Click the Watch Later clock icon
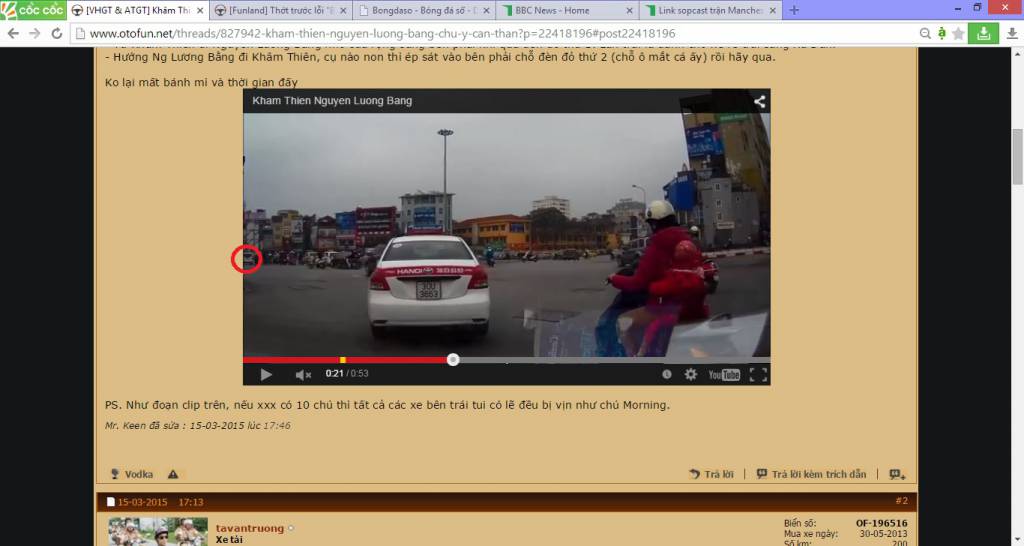This screenshot has height=546, width=1024. [x=666, y=374]
